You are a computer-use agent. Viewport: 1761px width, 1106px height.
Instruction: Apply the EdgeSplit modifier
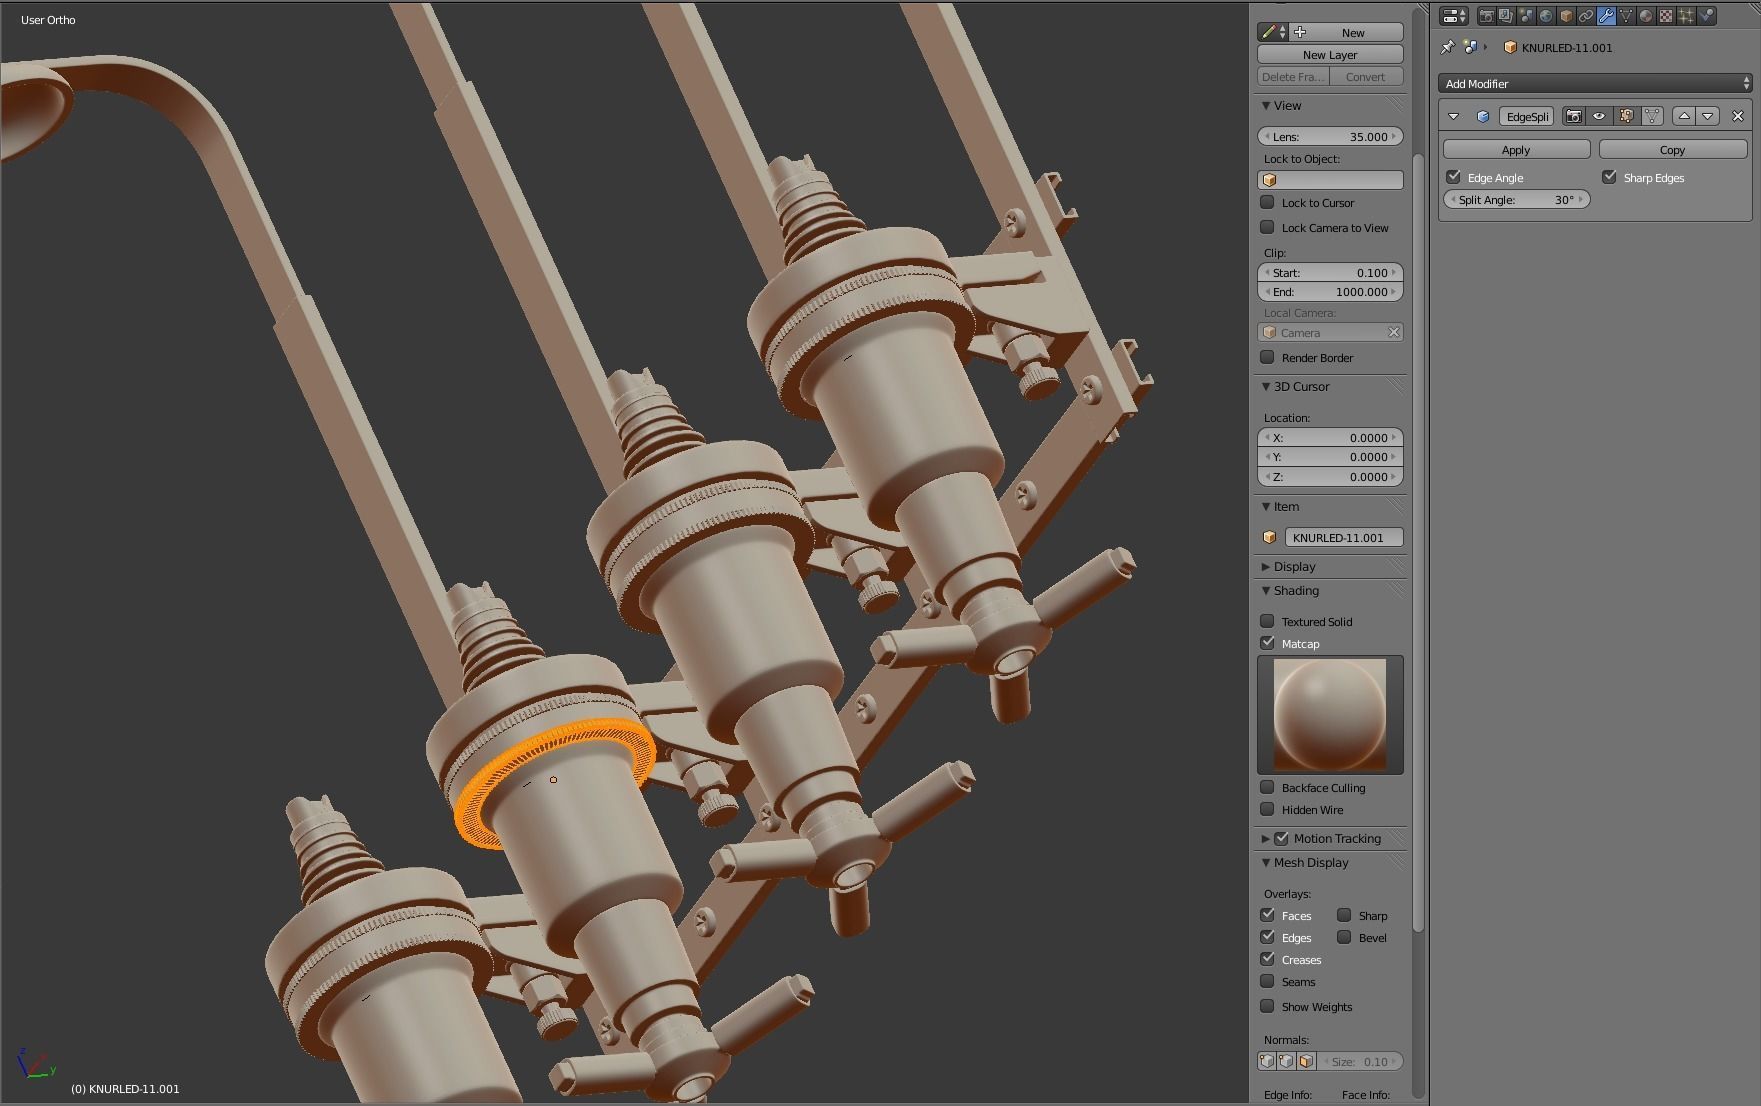[1516, 149]
